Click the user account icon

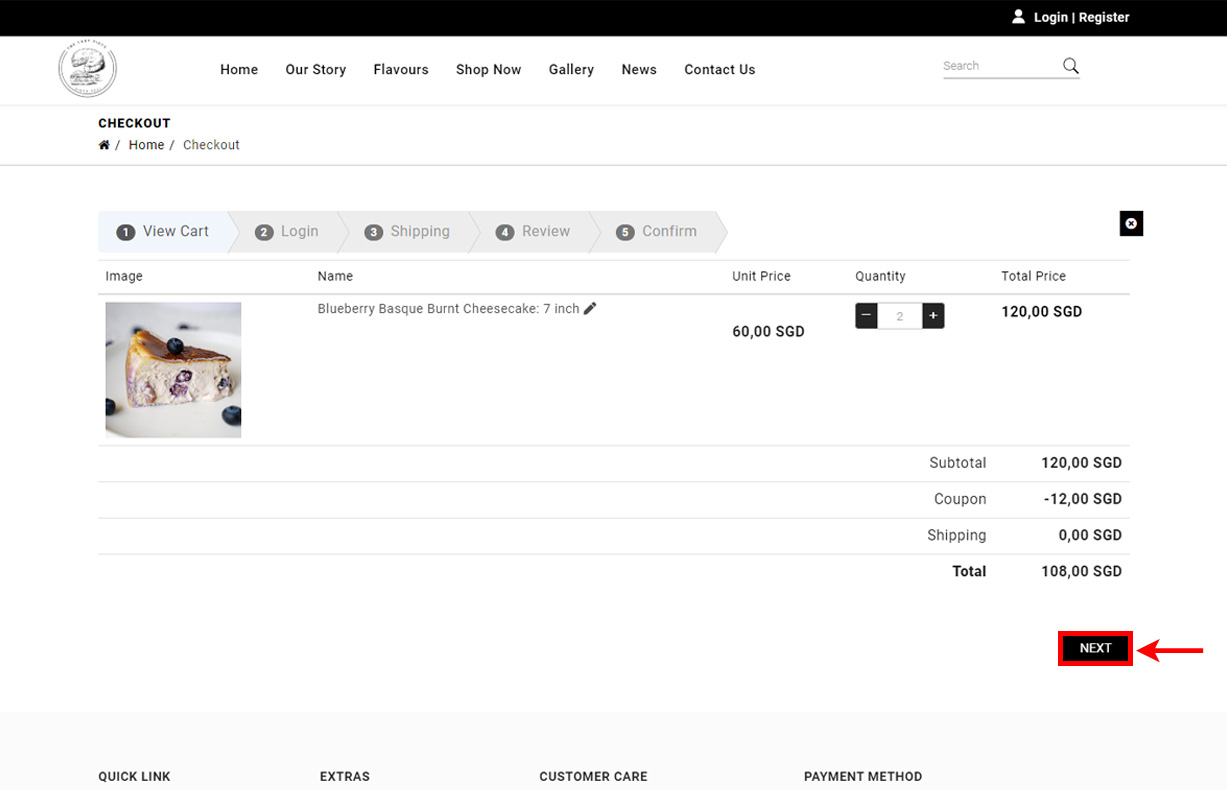[x=1018, y=17]
